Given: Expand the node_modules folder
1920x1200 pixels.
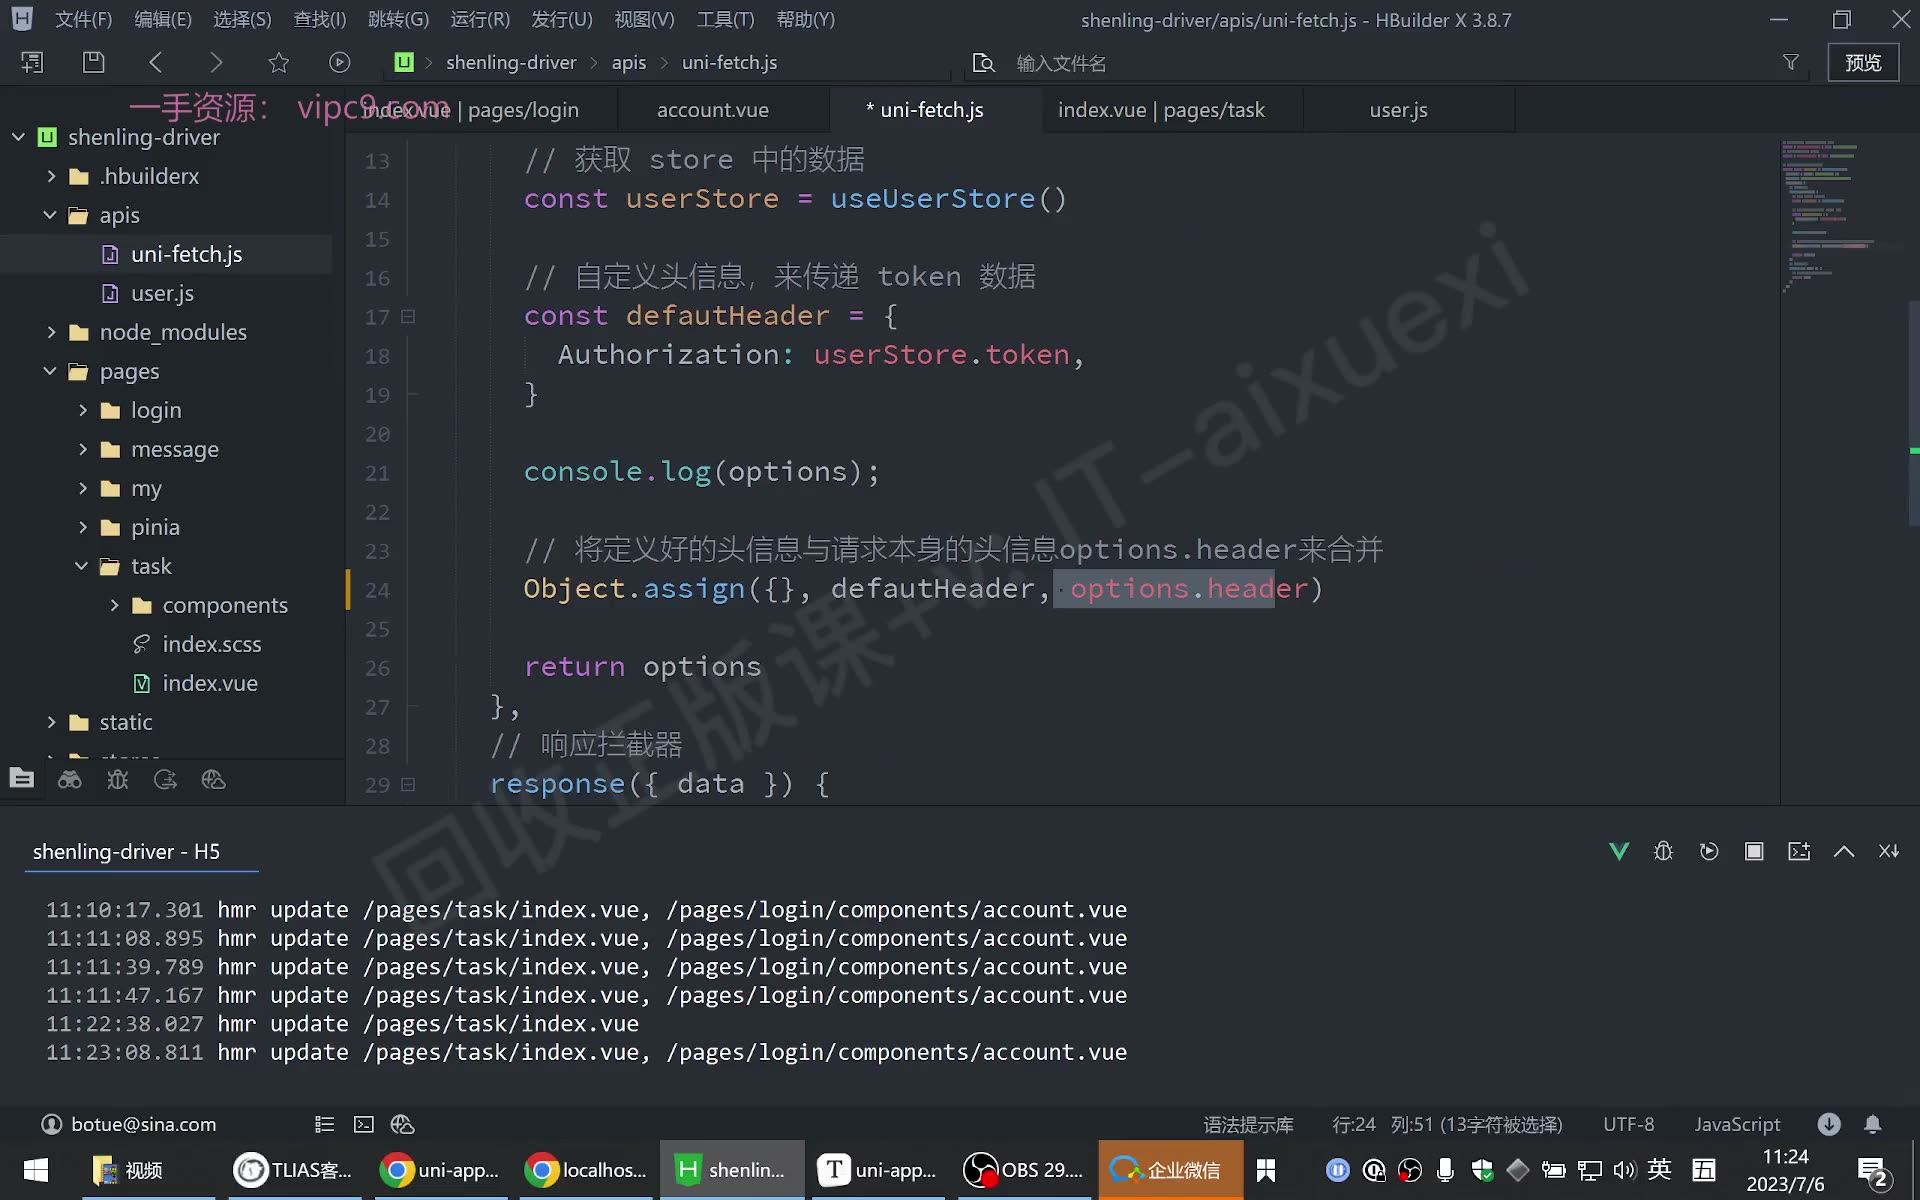Looking at the screenshot, I should [x=51, y=332].
